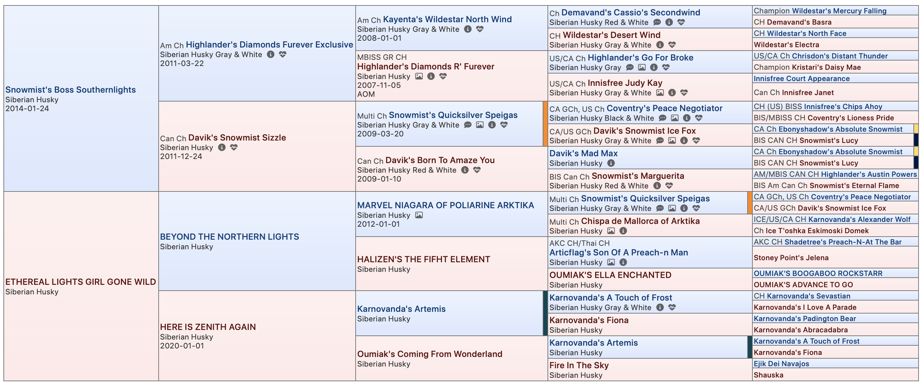The width and height of the screenshot is (923, 385).
Task: Open HALIZEN'S THE FIFHT ELEMENT link
Action: pyautogui.click(x=424, y=259)
